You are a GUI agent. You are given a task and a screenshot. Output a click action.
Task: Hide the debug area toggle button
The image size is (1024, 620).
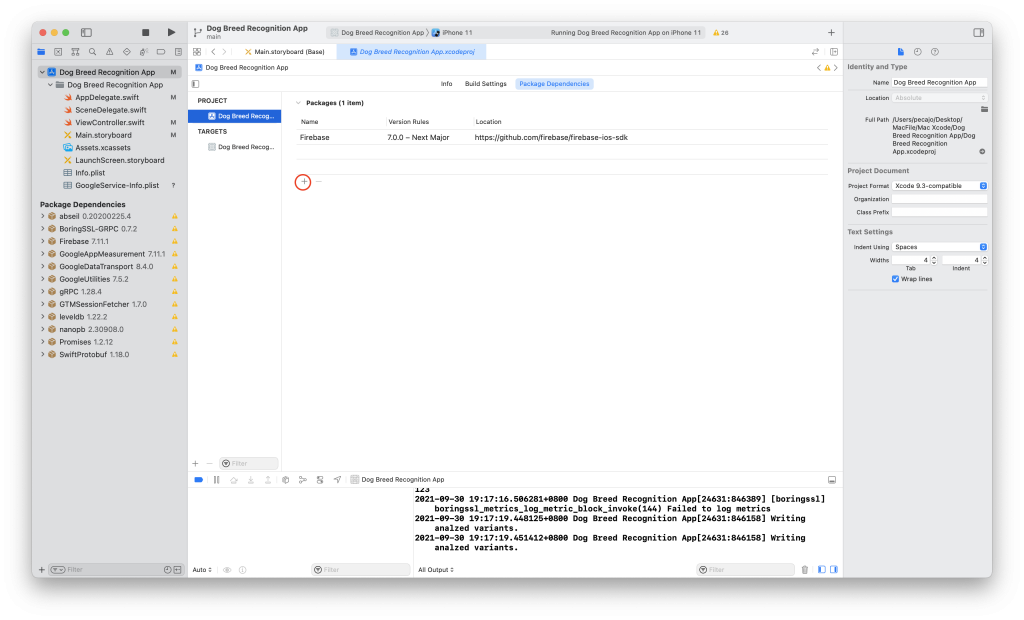click(832, 480)
